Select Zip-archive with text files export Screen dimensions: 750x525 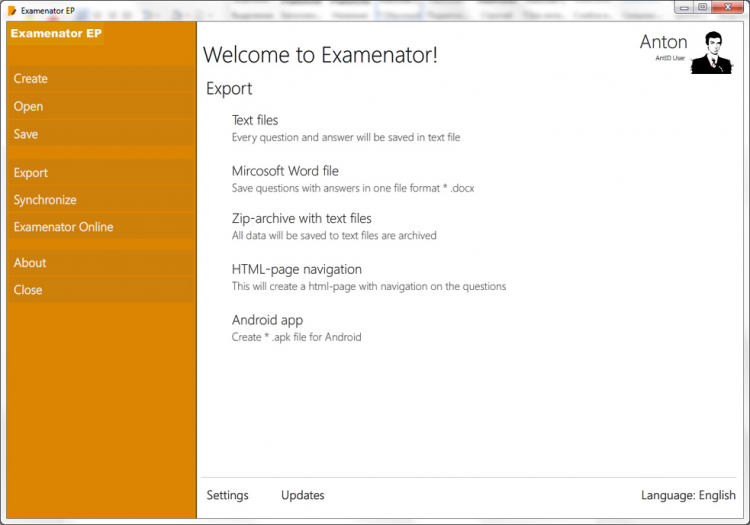301,219
